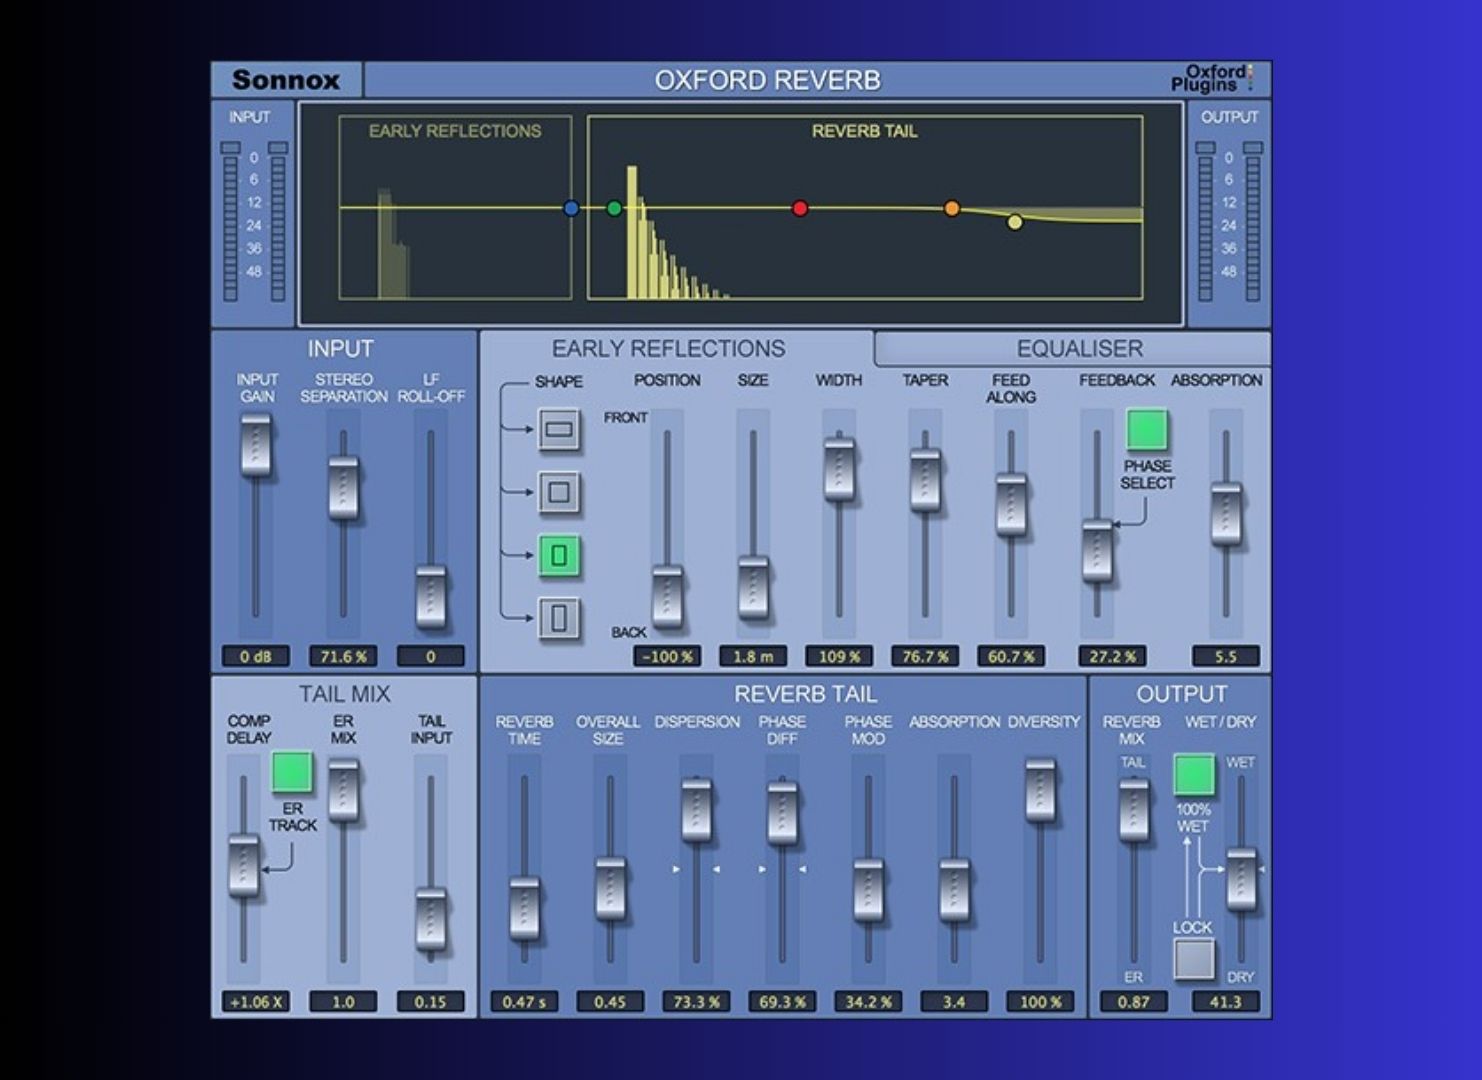Click the ER Mix value 1.0
The height and width of the screenshot is (1080, 1482).
(343, 1002)
